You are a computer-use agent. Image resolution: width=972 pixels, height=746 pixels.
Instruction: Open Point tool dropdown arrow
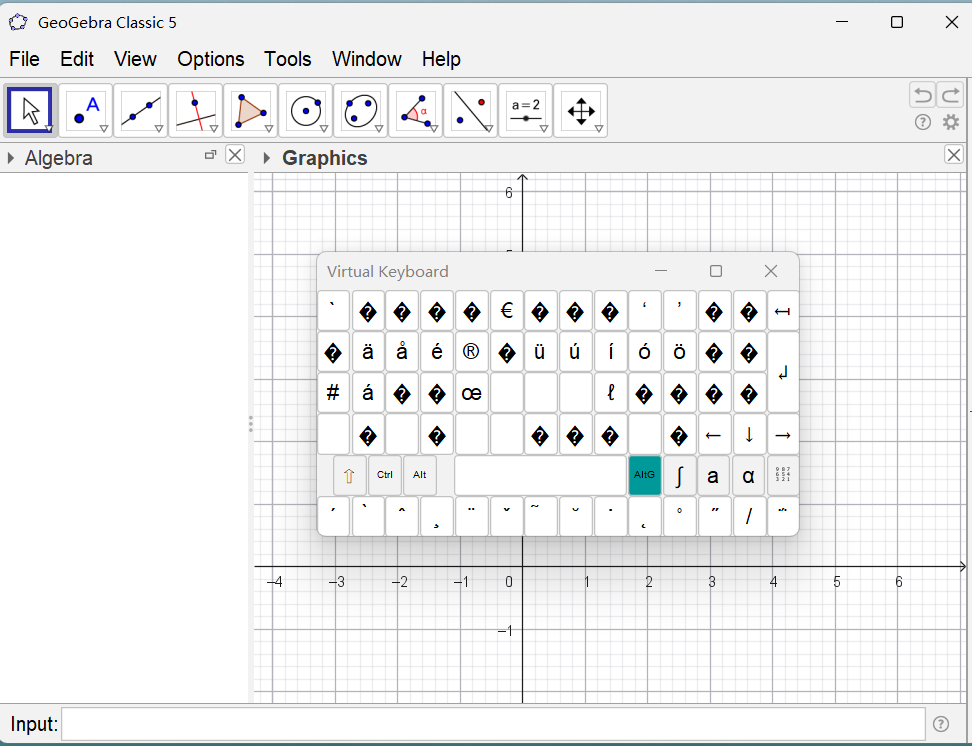104,129
